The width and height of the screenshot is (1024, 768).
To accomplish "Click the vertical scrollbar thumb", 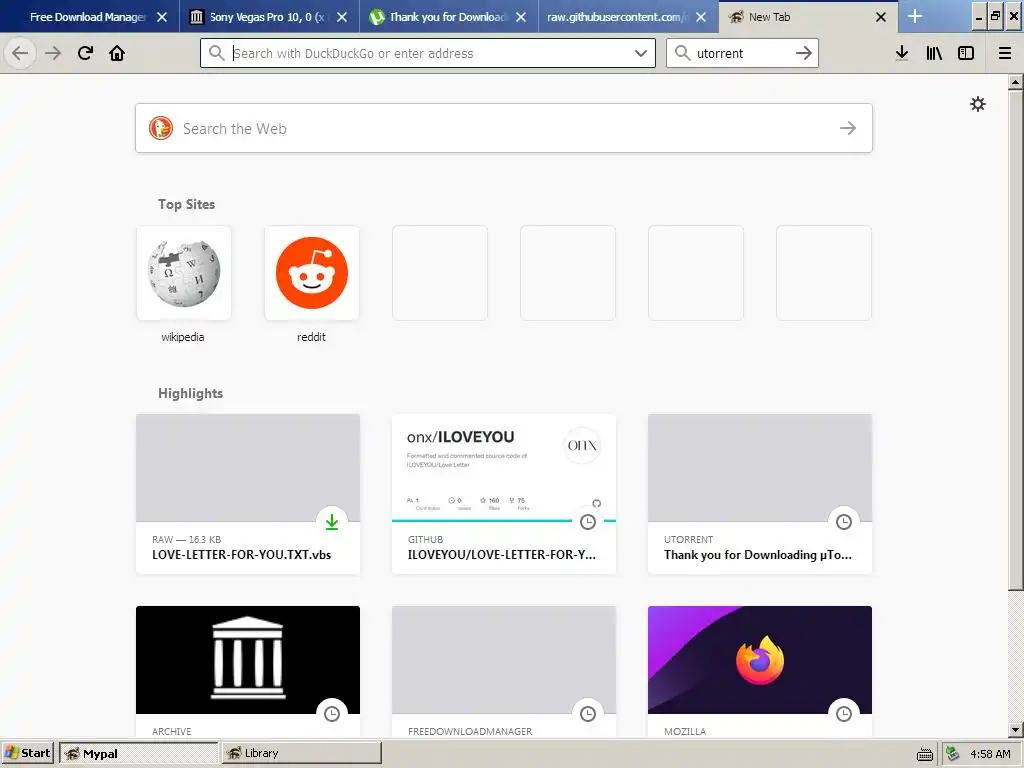I will tap(1015, 340).
